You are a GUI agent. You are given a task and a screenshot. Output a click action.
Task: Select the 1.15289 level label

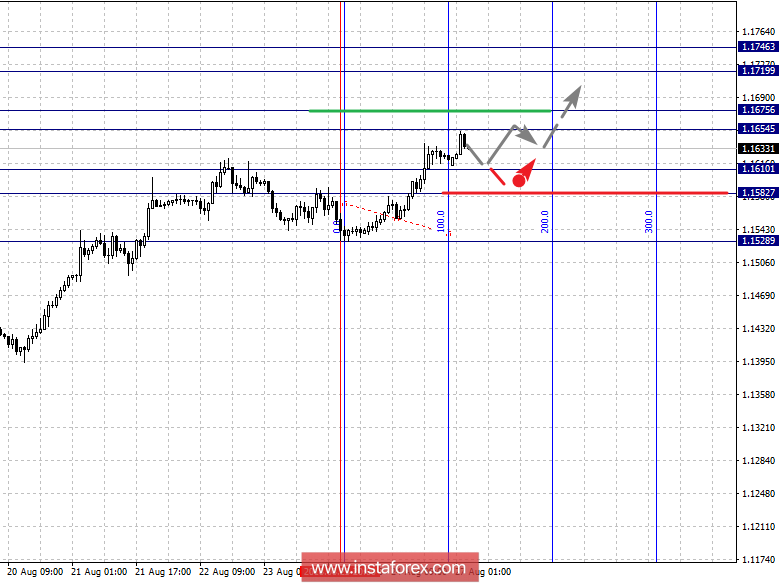[x=757, y=241]
